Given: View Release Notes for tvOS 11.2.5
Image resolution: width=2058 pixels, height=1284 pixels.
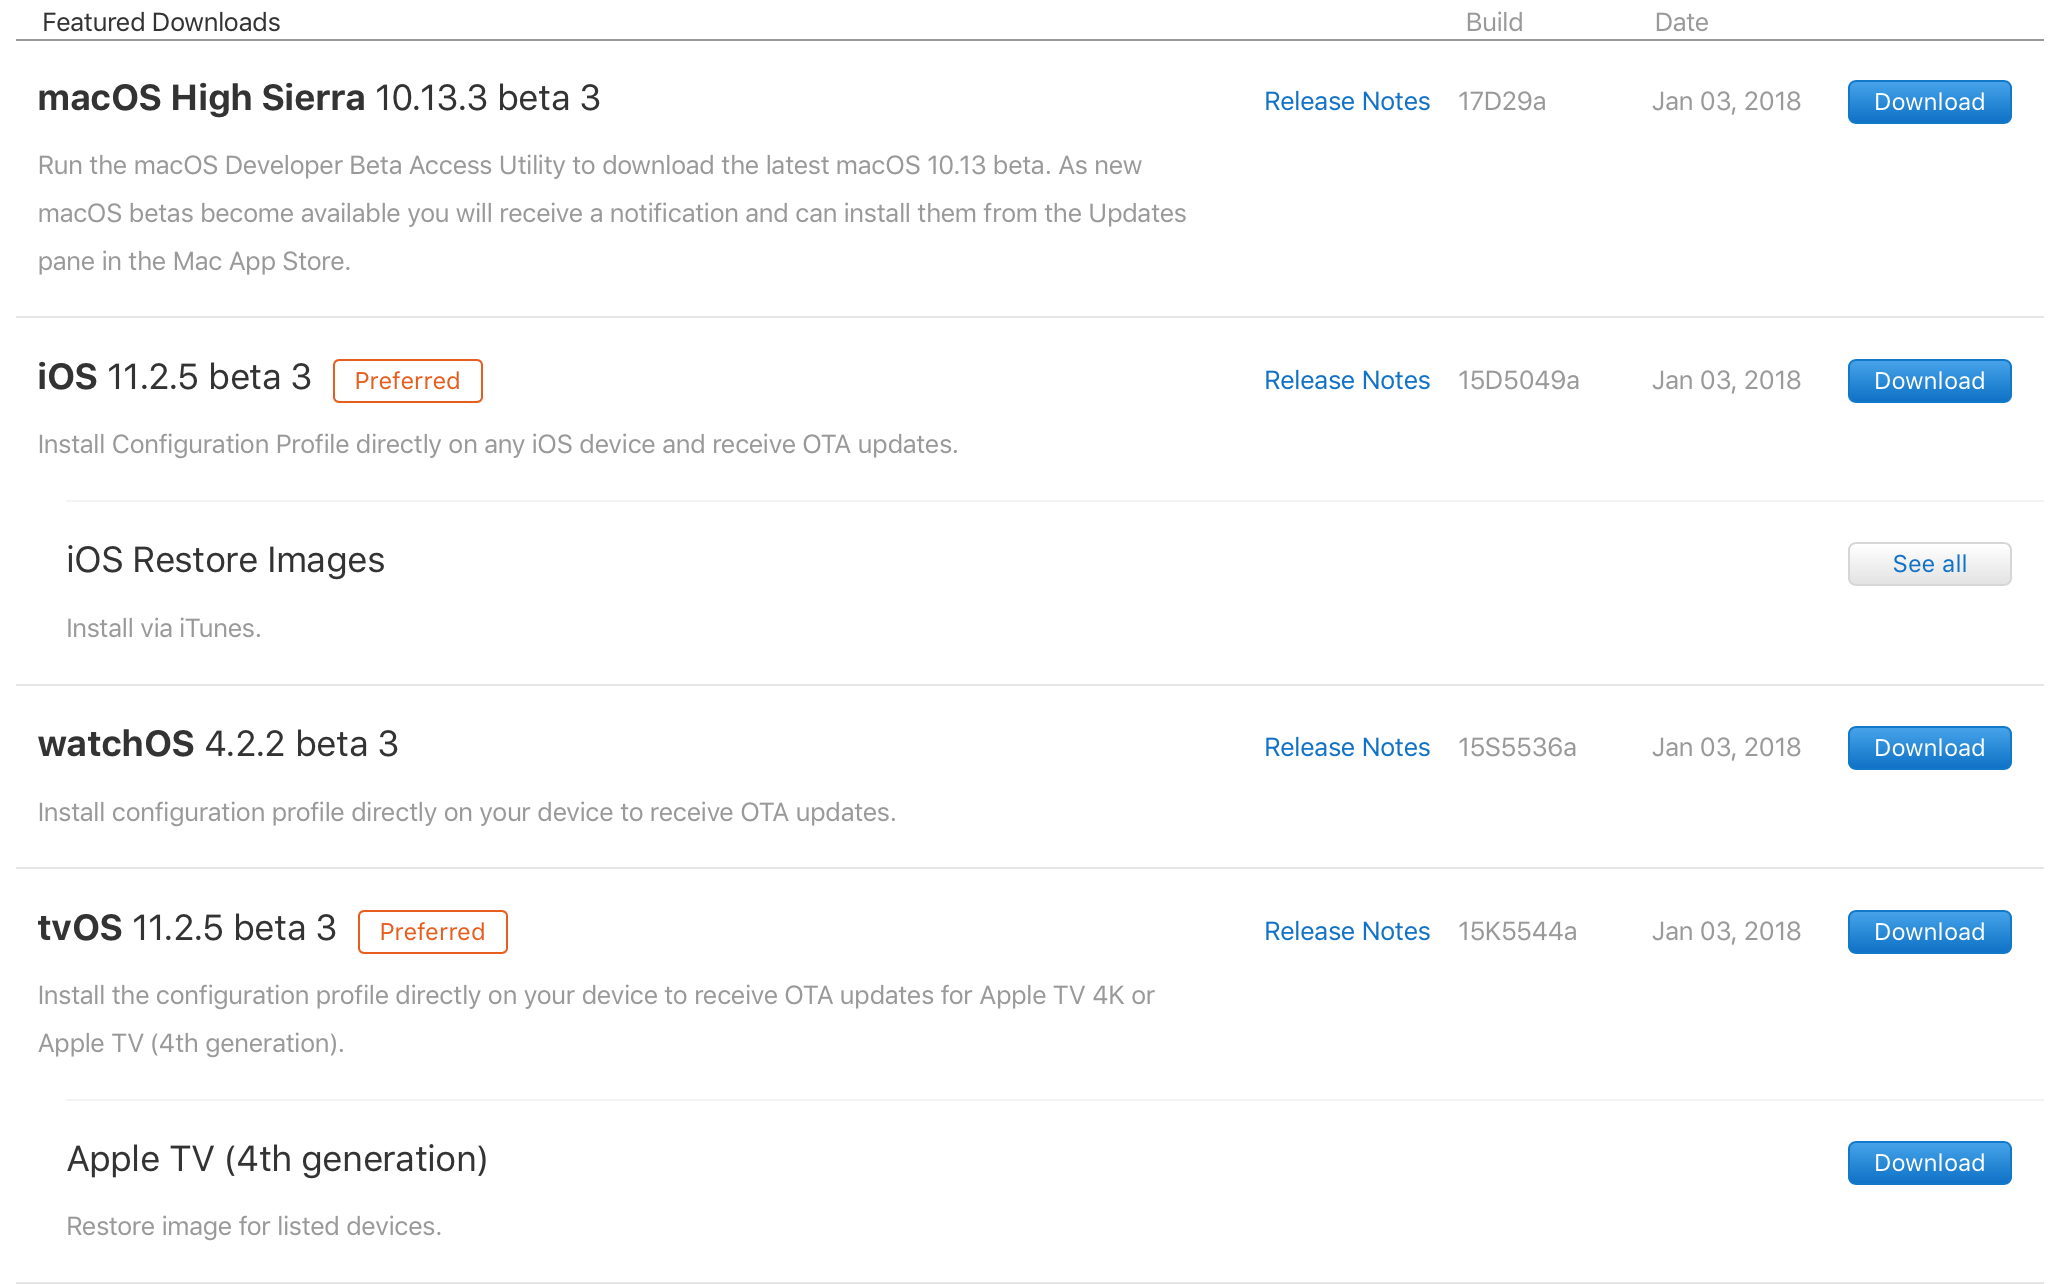Looking at the screenshot, I should 1346,932.
